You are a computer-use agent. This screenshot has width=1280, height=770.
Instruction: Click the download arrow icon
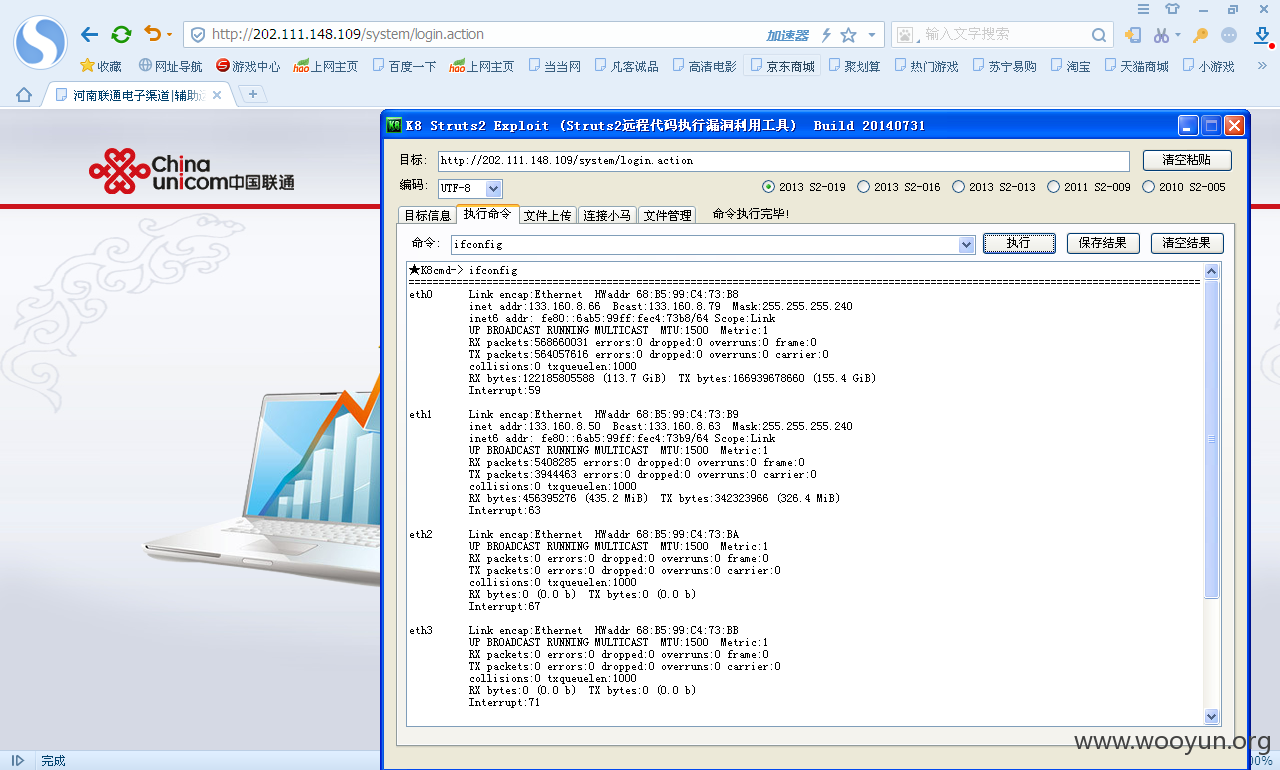click(1262, 35)
